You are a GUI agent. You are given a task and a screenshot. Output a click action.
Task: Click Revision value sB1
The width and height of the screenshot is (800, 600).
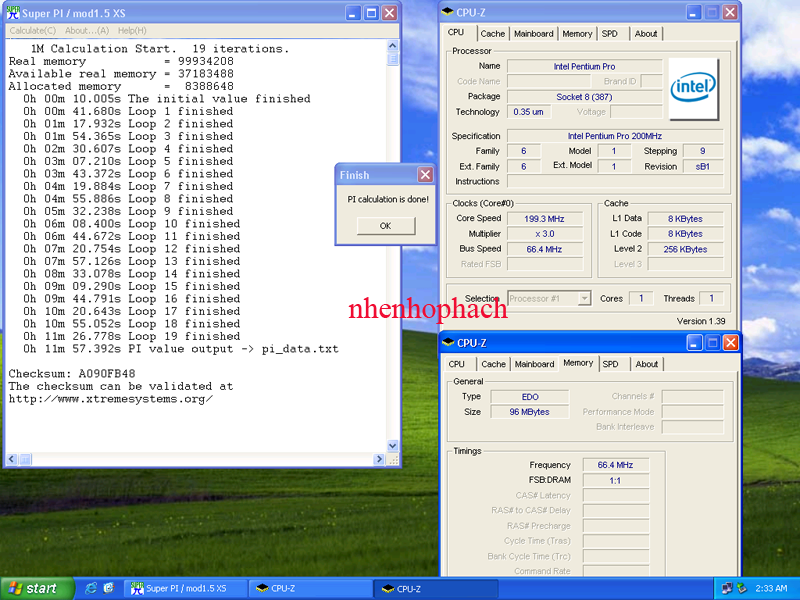point(703,166)
